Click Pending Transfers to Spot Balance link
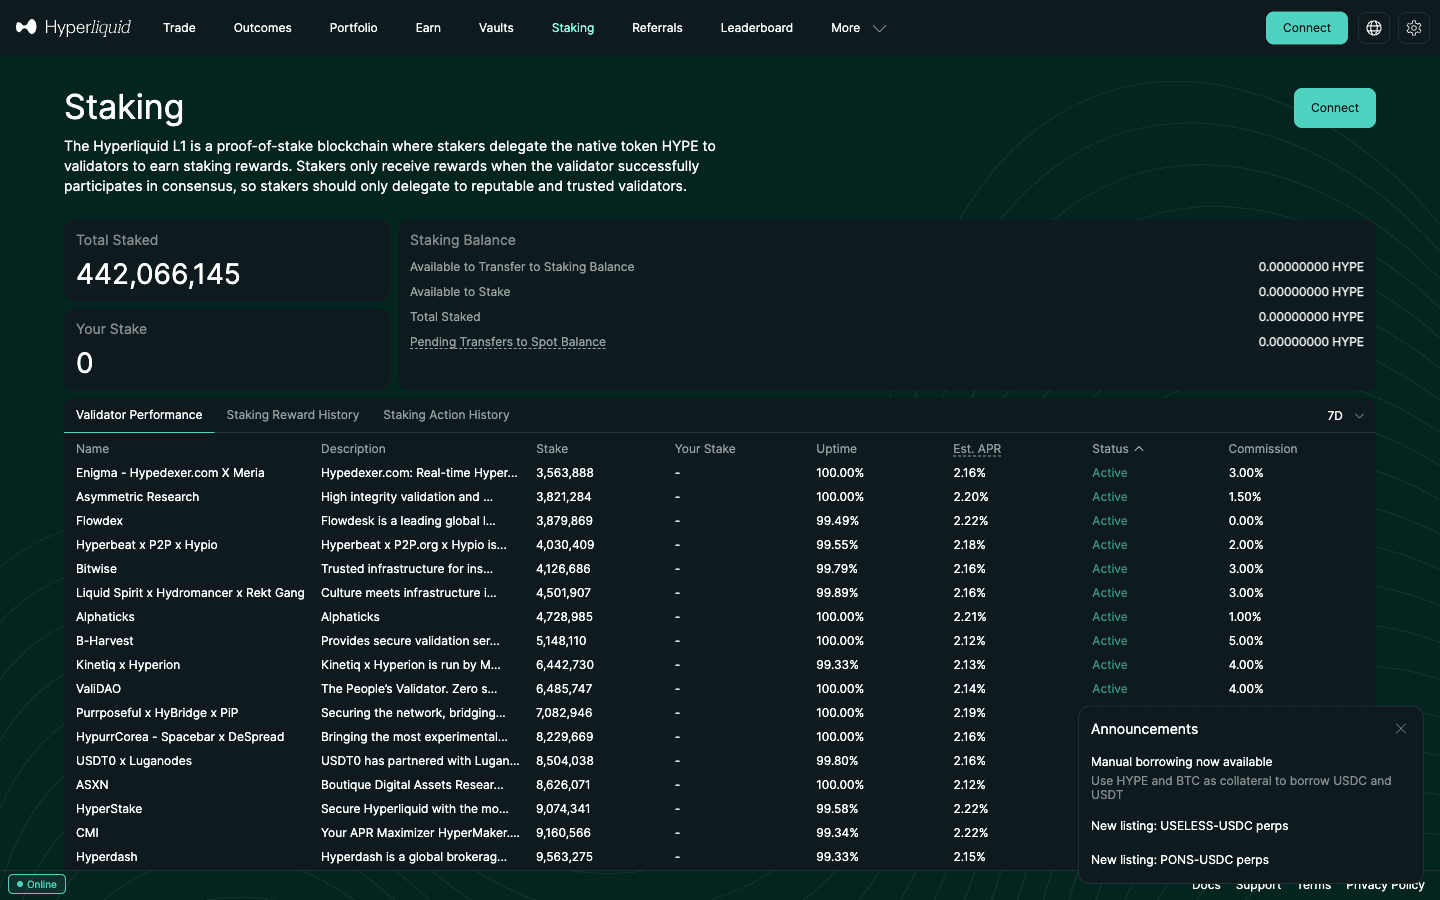 508,342
